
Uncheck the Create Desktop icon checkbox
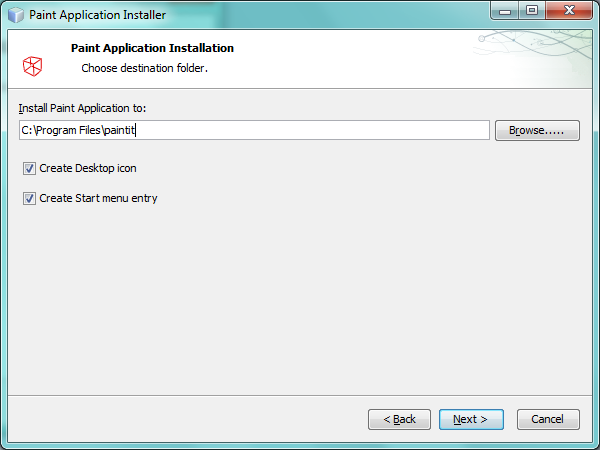tap(29, 169)
